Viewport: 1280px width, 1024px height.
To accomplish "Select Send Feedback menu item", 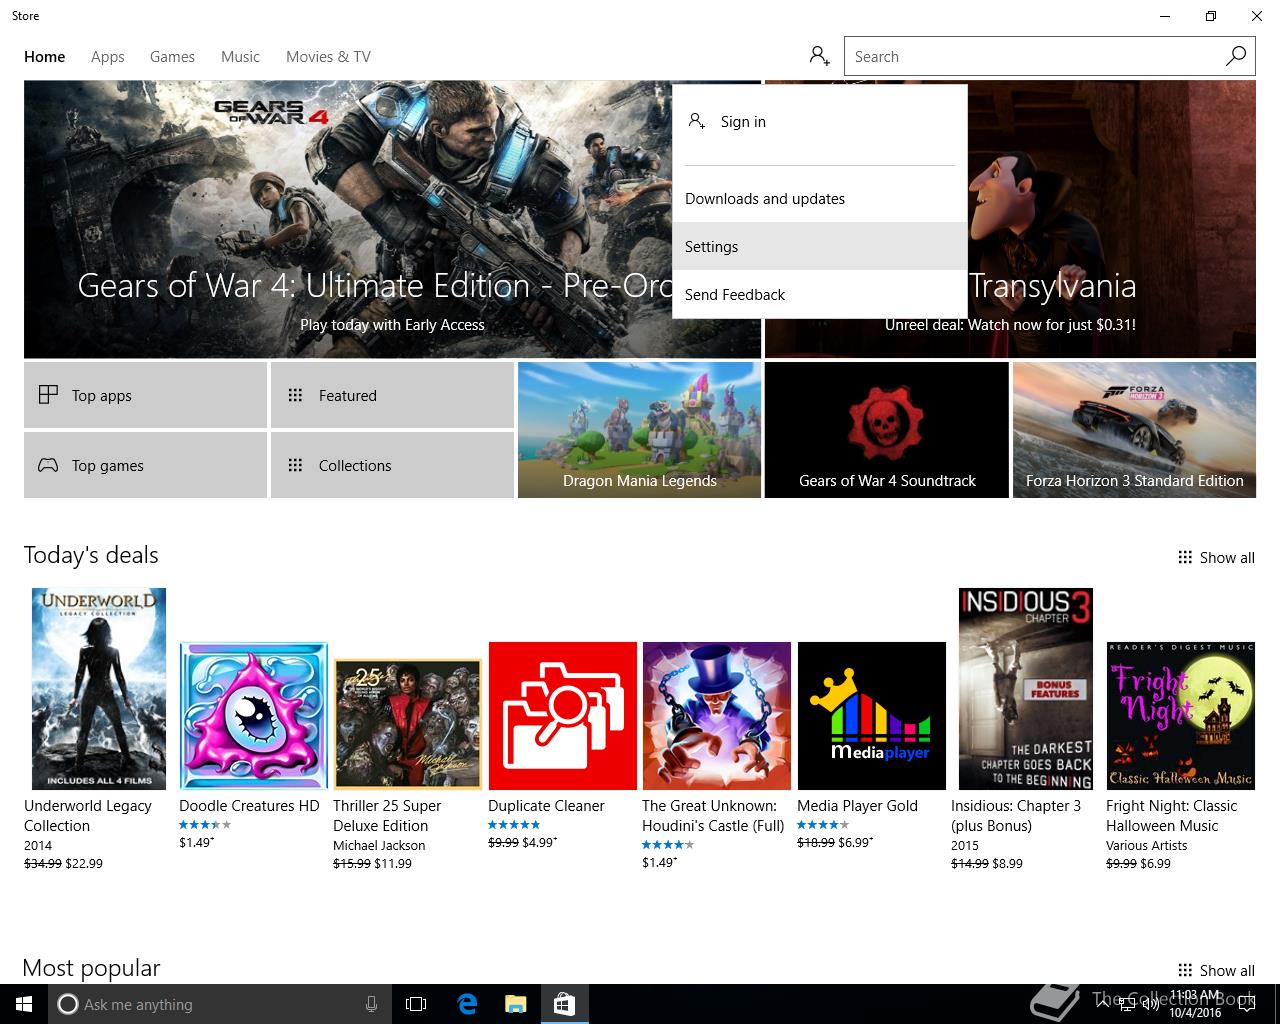I will pyautogui.click(x=820, y=294).
